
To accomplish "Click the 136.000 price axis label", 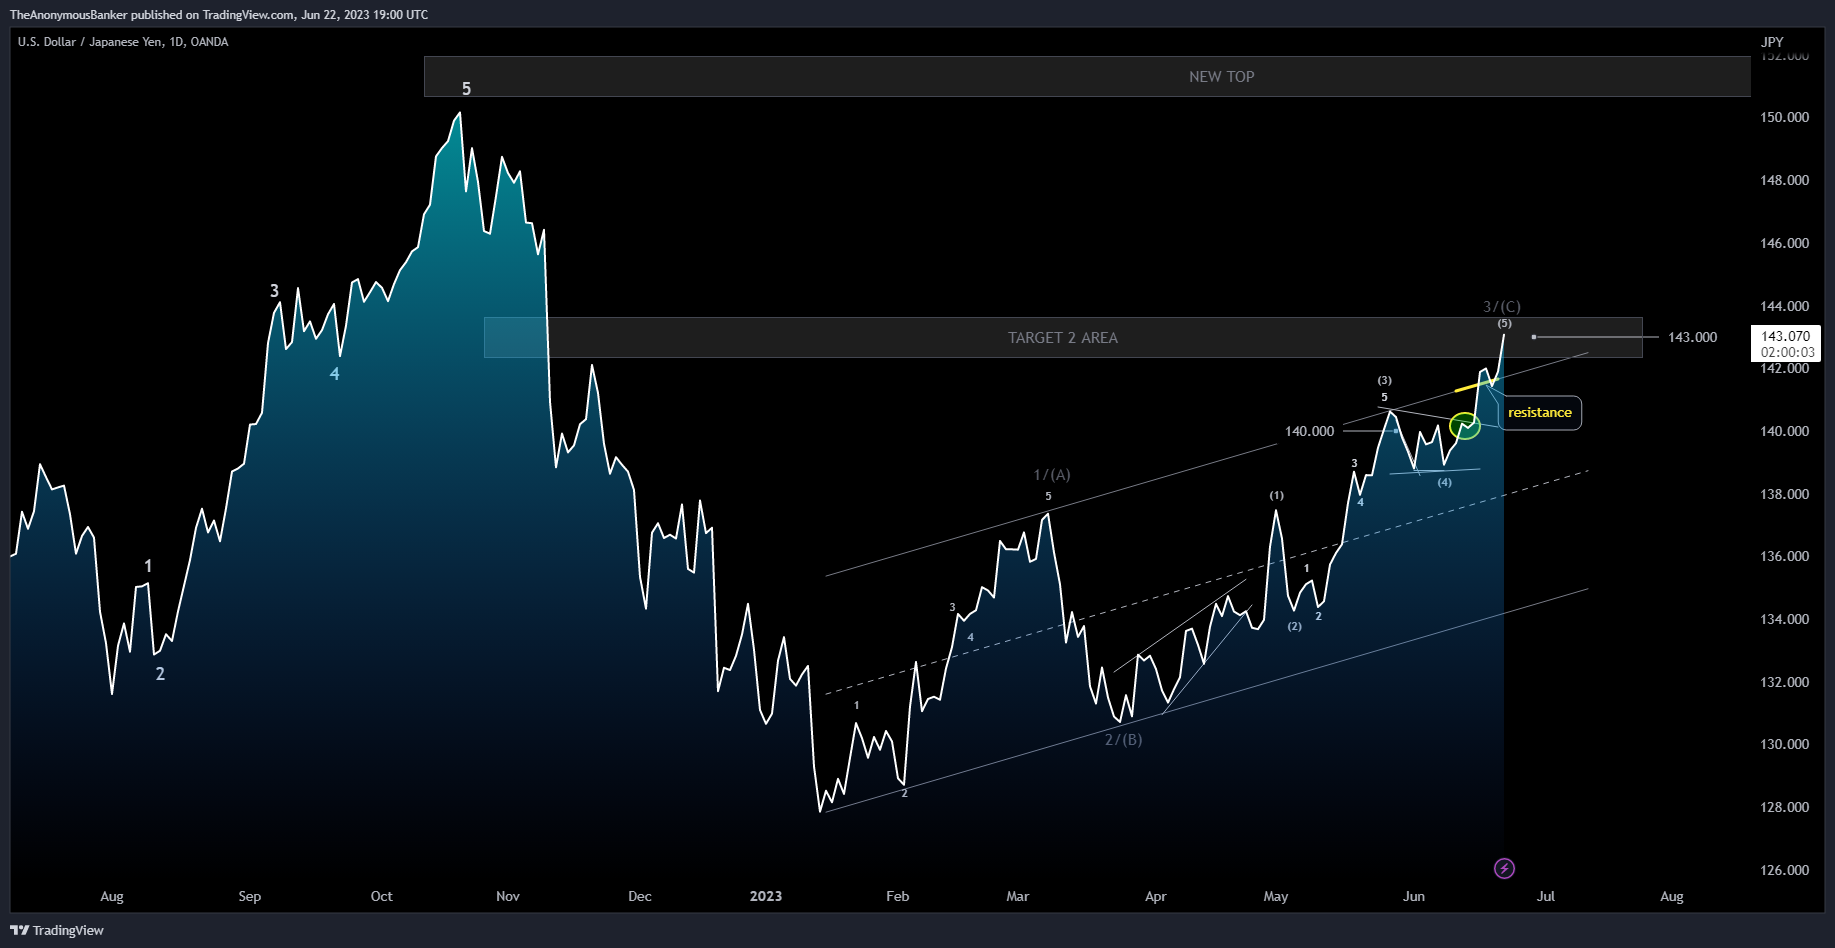I will [x=1784, y=556].
